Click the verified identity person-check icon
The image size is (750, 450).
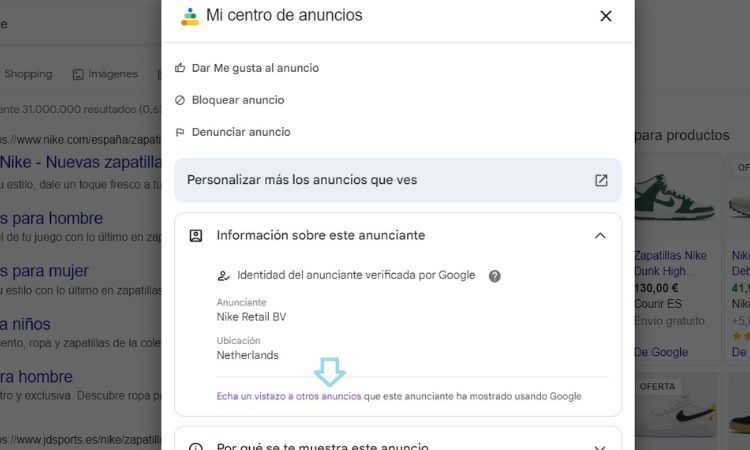(x=223, y=275)
